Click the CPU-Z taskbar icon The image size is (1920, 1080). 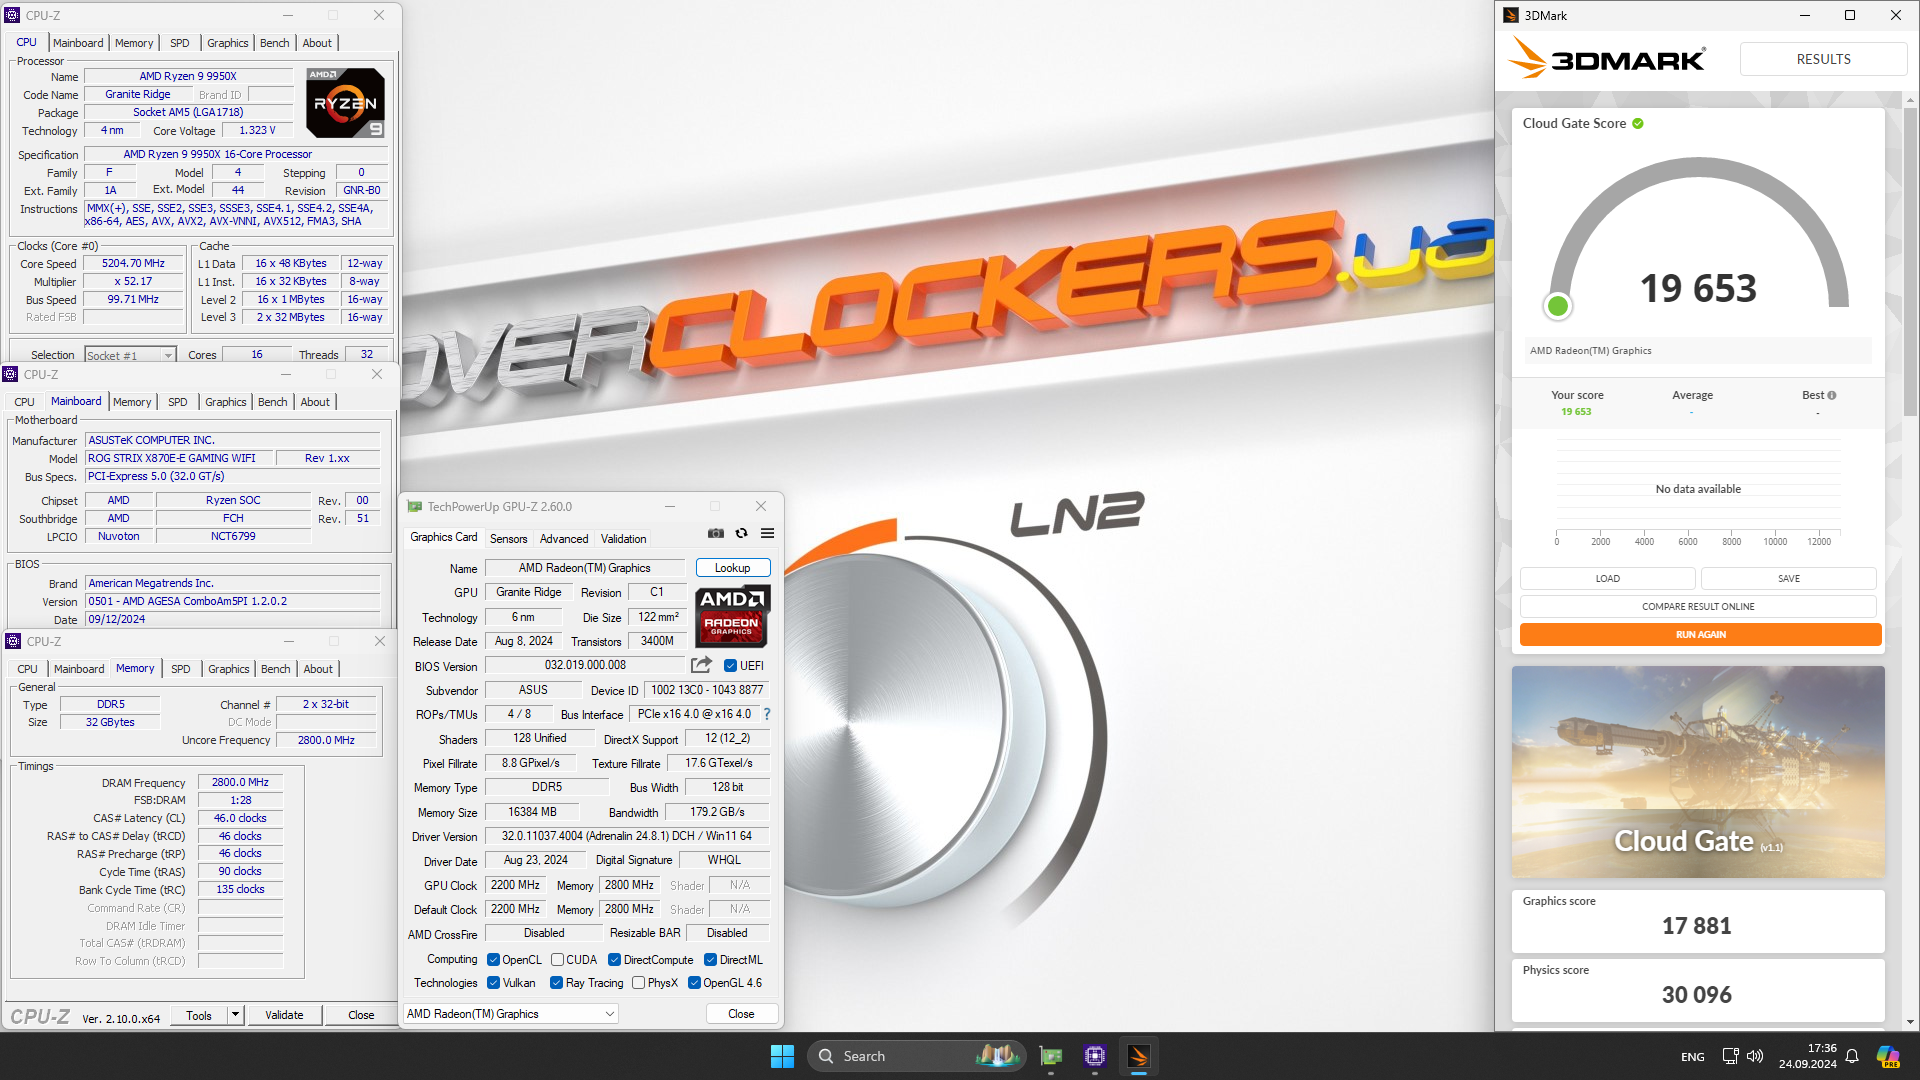pyautogui.click(x=1094, y=1056)
